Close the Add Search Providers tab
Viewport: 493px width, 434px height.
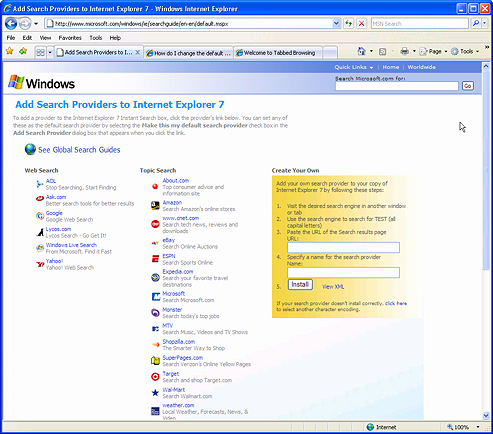coord(137,52)
